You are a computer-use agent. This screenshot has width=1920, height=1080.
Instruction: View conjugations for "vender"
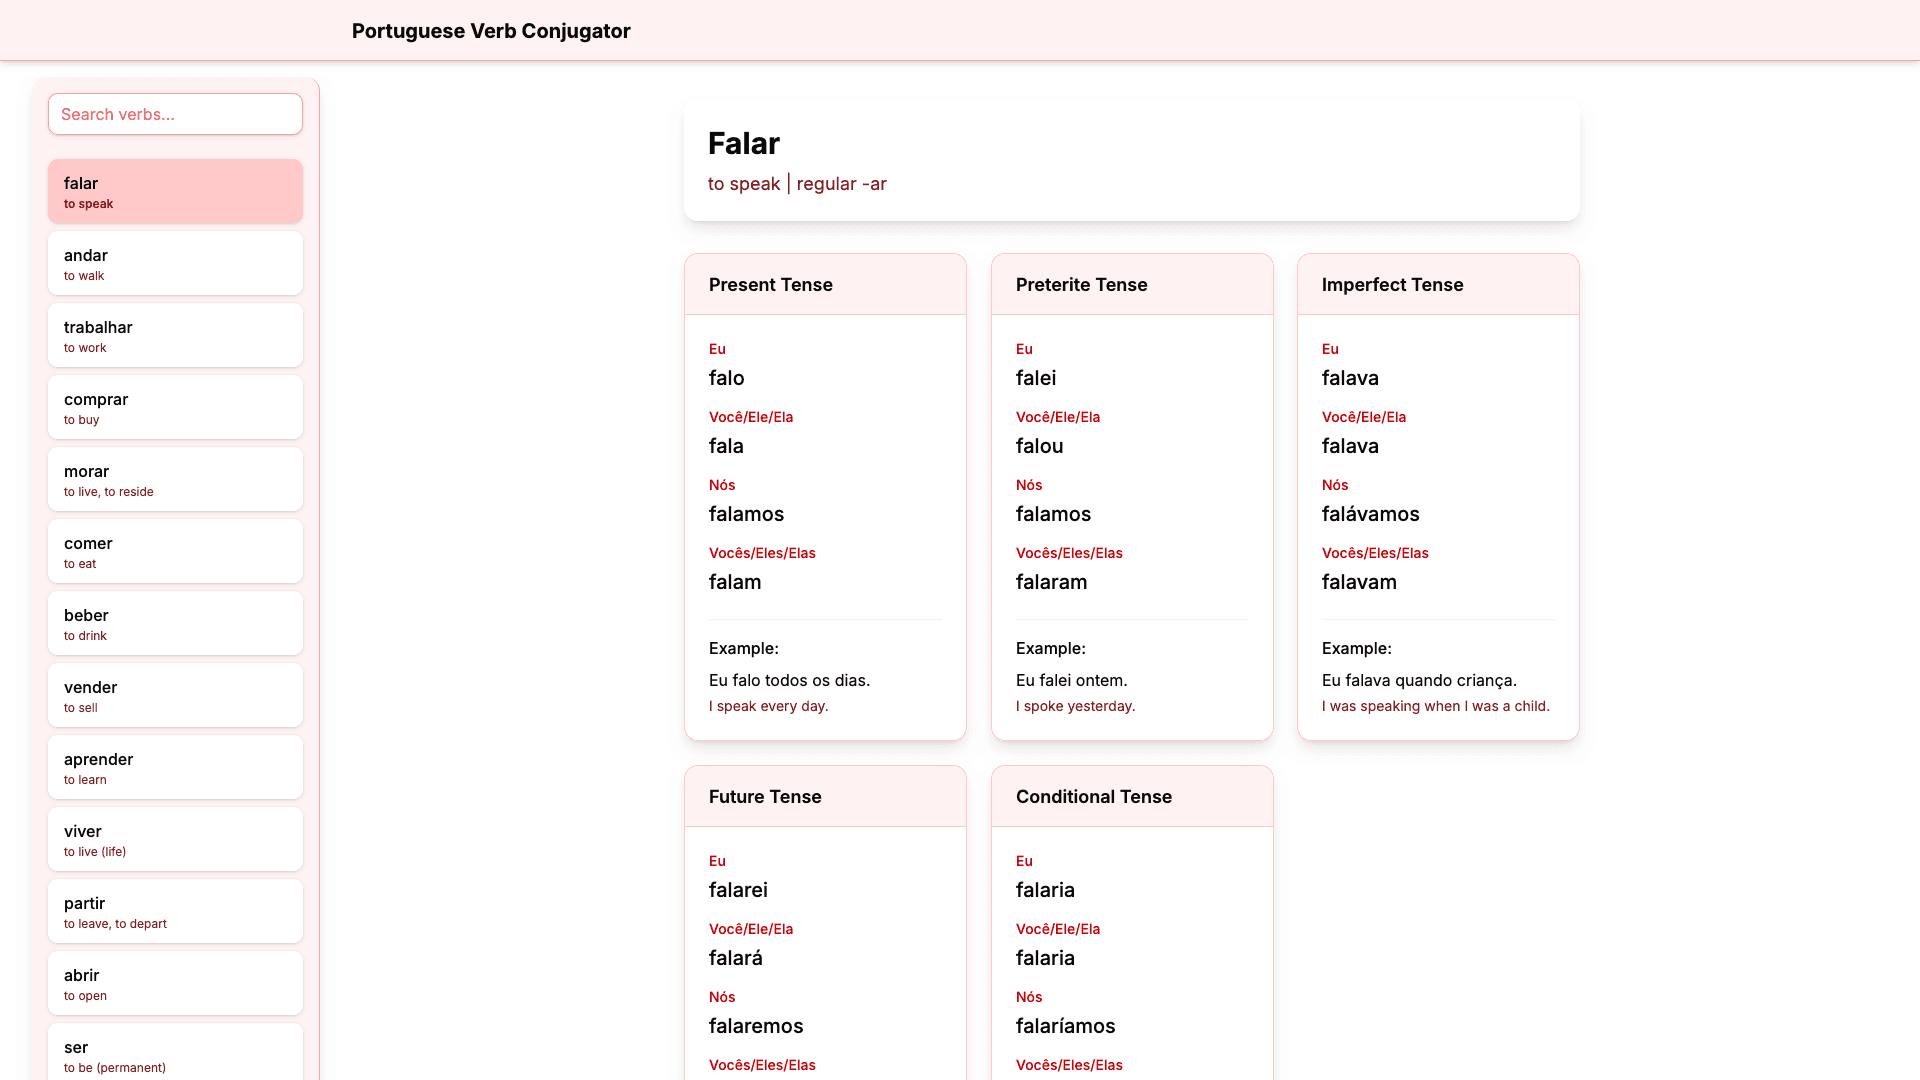pos(175,695)
